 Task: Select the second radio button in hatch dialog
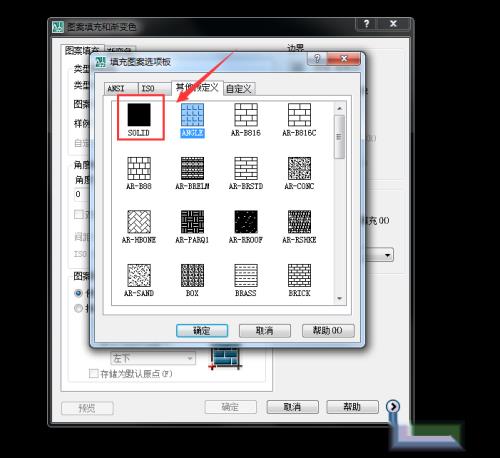pos(78,308)
